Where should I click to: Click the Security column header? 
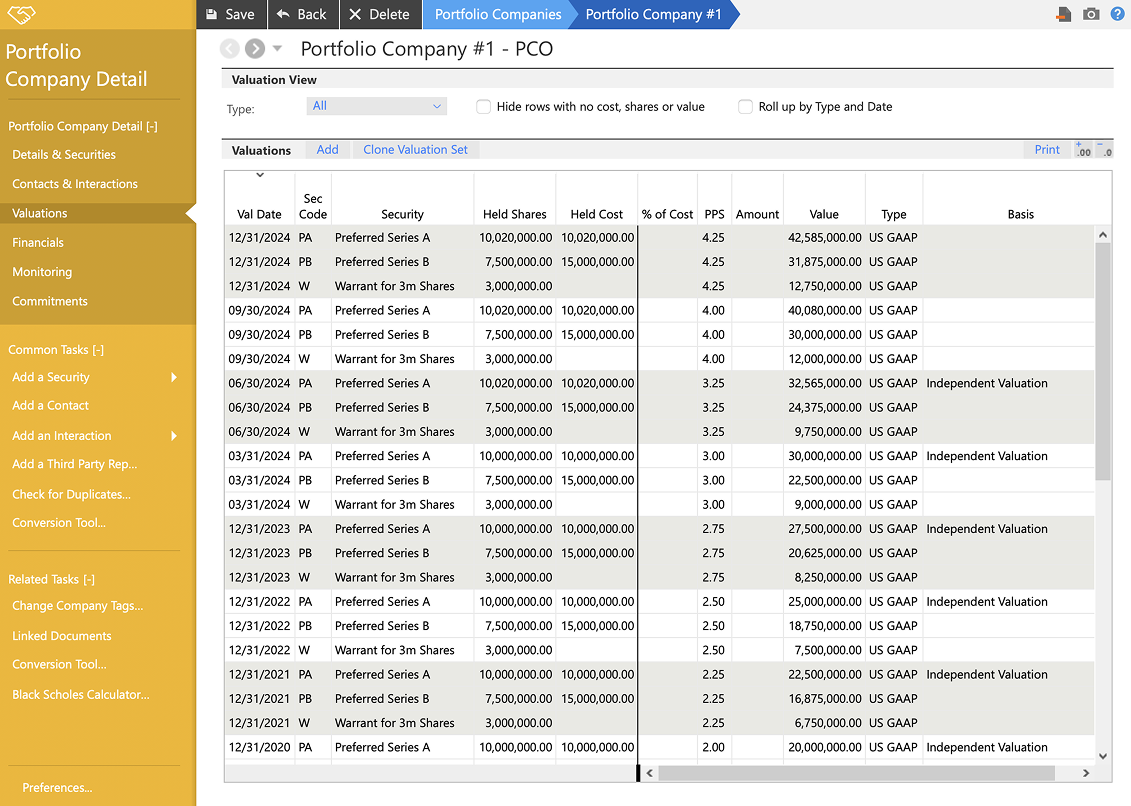[402, 214]
